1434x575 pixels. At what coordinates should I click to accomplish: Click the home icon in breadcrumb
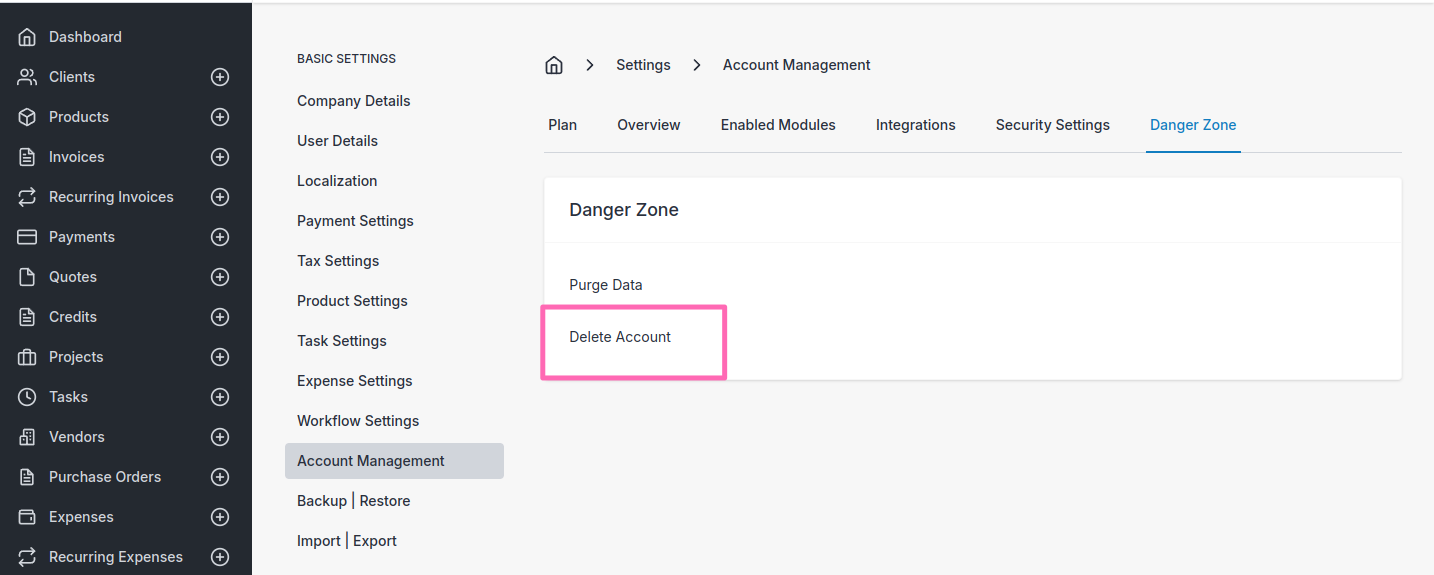(553, 65)
